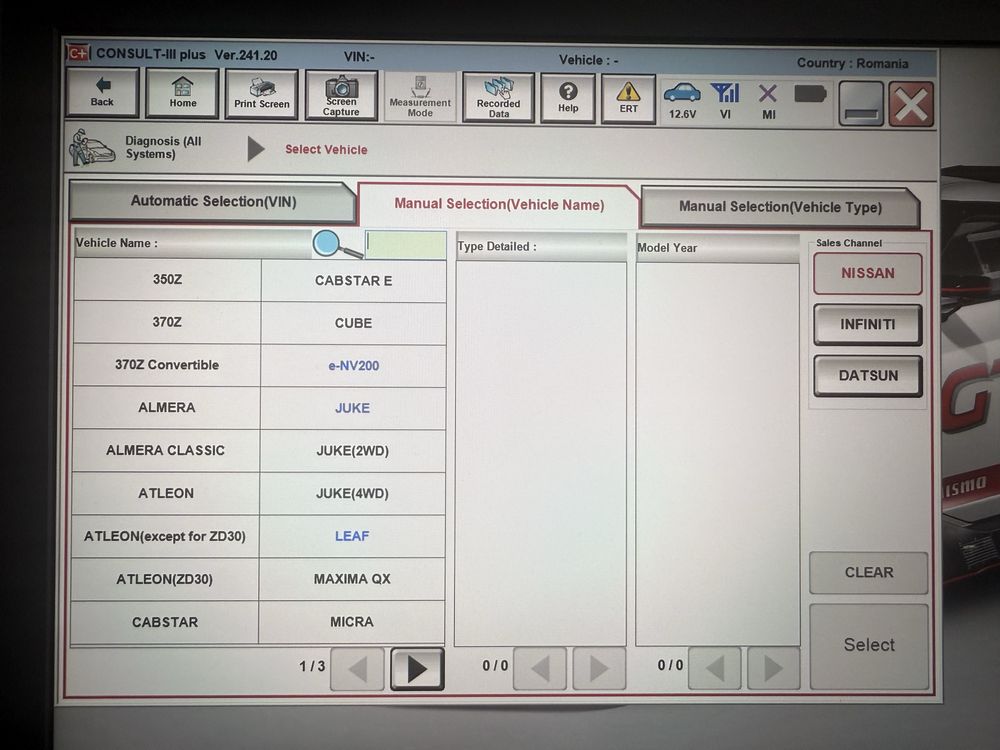Choose DATSUN sales channel
The width and height of the screenshot is (1000, 750).
[x=868, y=376]
